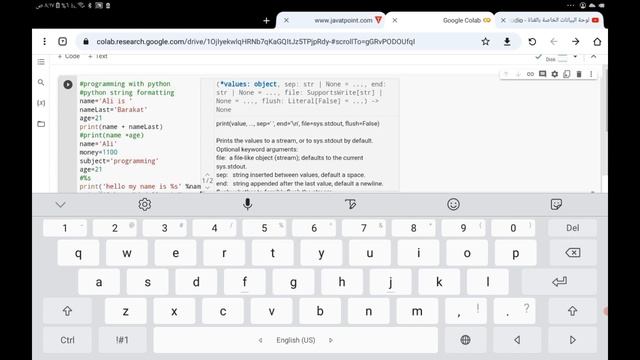Open more cell actions menu
The height and width of the screenshot is (360, 640).
(x=591, y=74)
